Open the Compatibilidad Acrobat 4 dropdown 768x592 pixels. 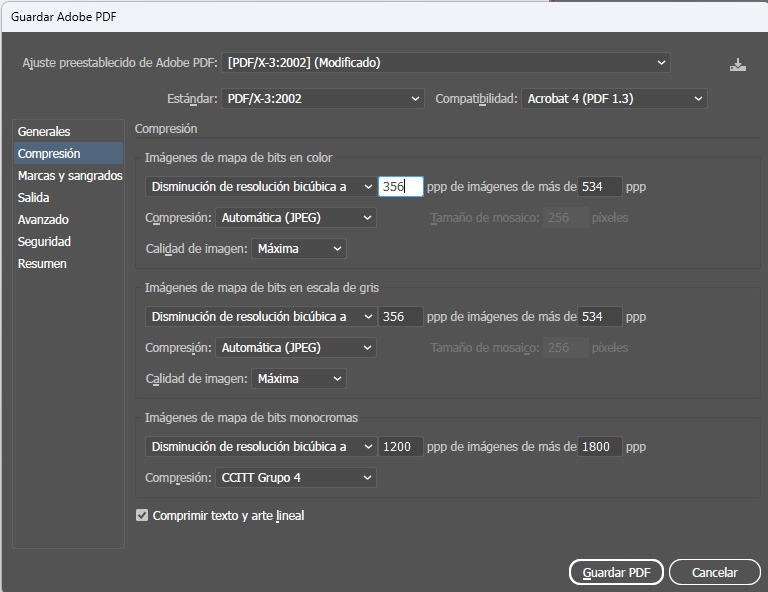(x=614, y=99)
